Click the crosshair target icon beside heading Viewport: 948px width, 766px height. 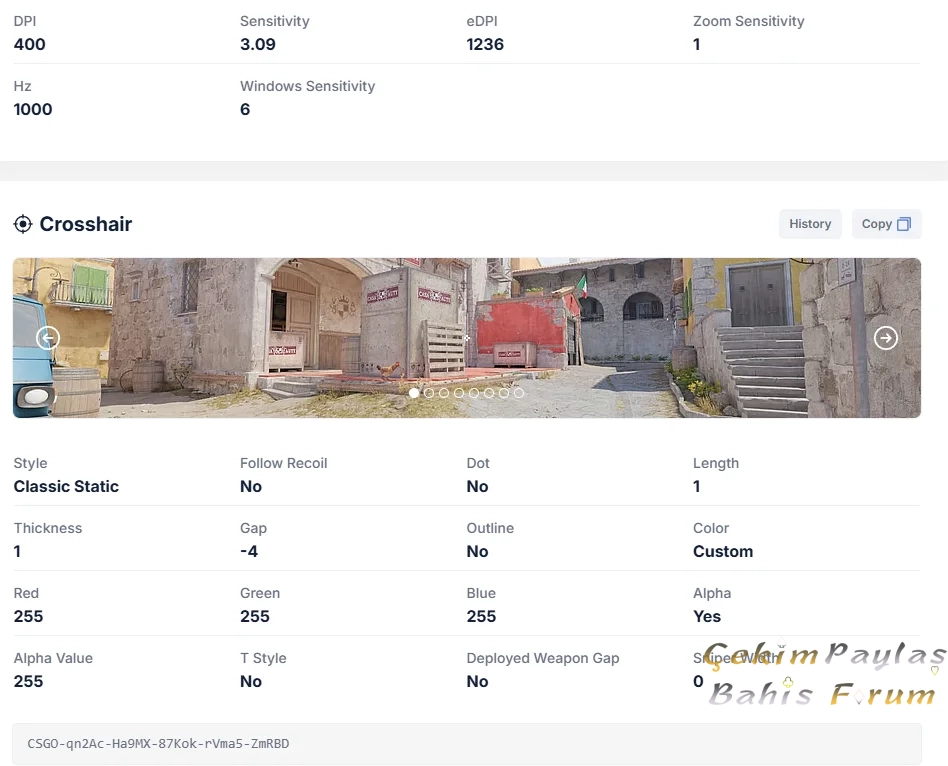pos(23,224)
